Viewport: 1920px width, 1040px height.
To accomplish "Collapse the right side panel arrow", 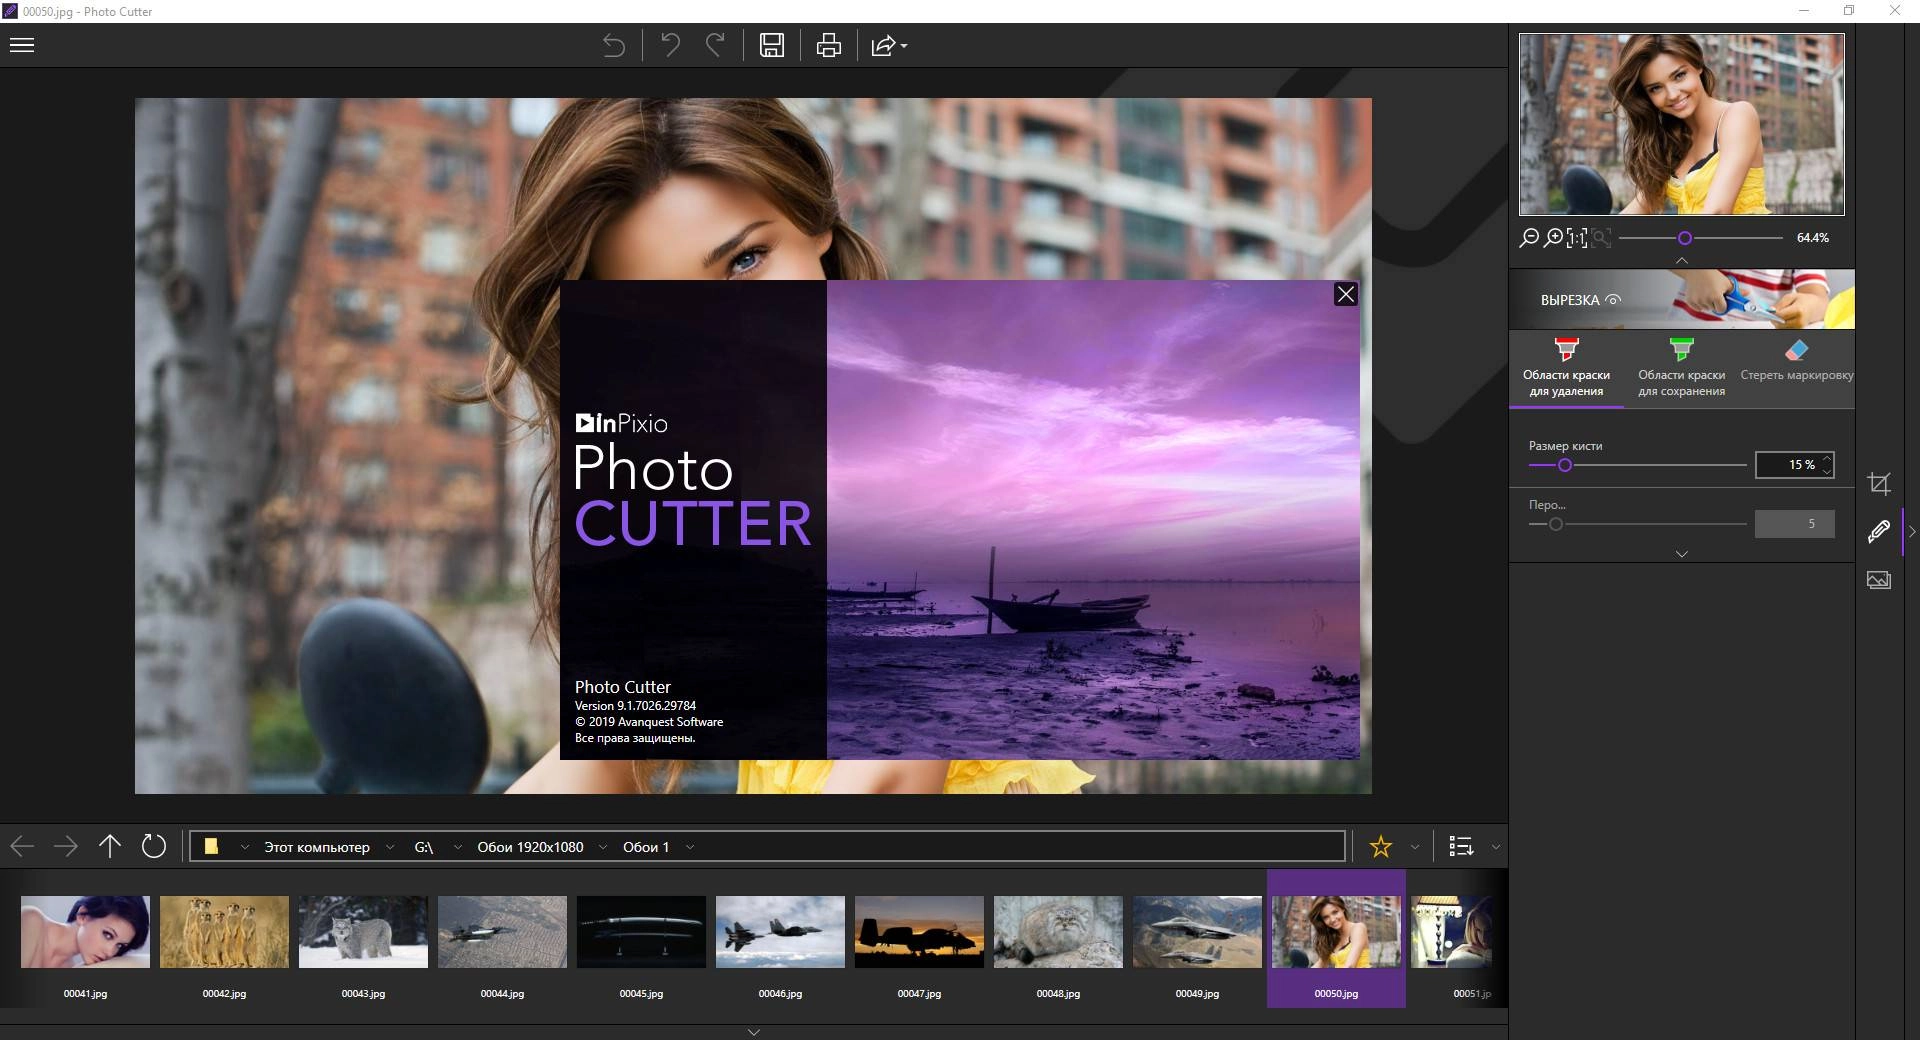I will (1912, 532).
